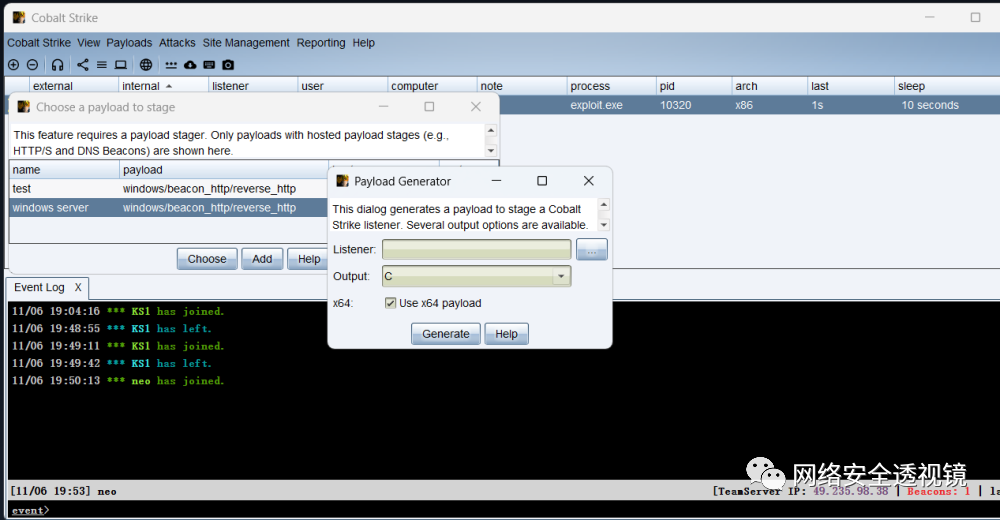Image resolution: width=1000 pixels, height=520 pixels.
Task: Close the Event Log tab with X
Action: [x=78, y=287]
